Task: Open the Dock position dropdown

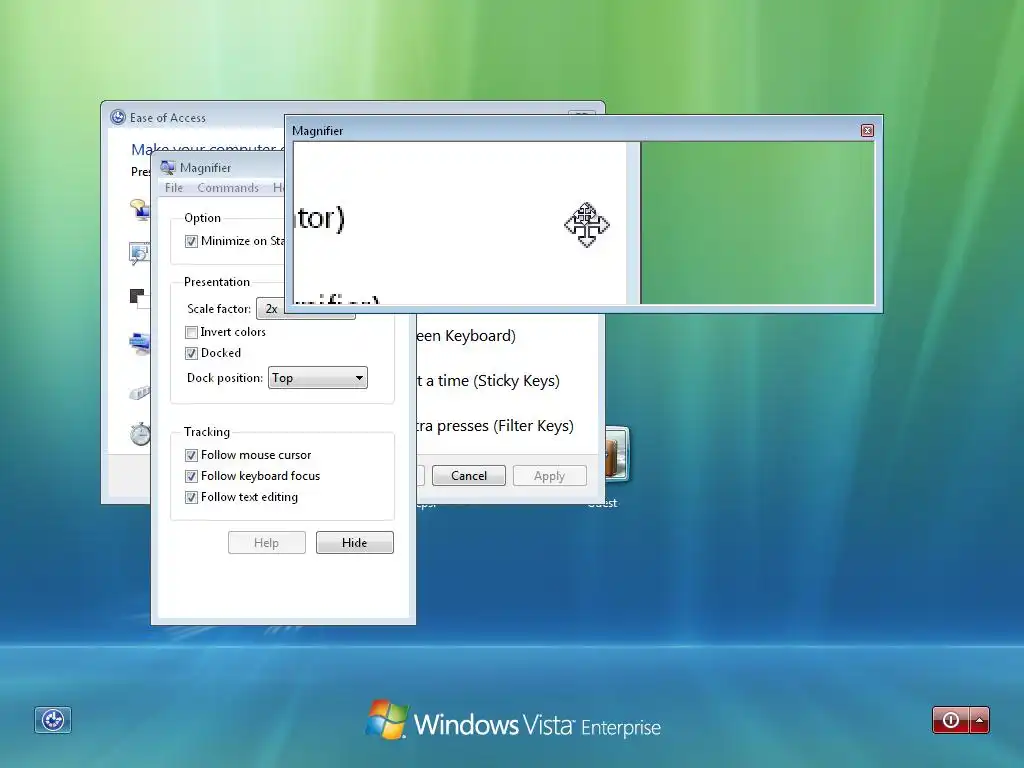Action: click(318, 377)
